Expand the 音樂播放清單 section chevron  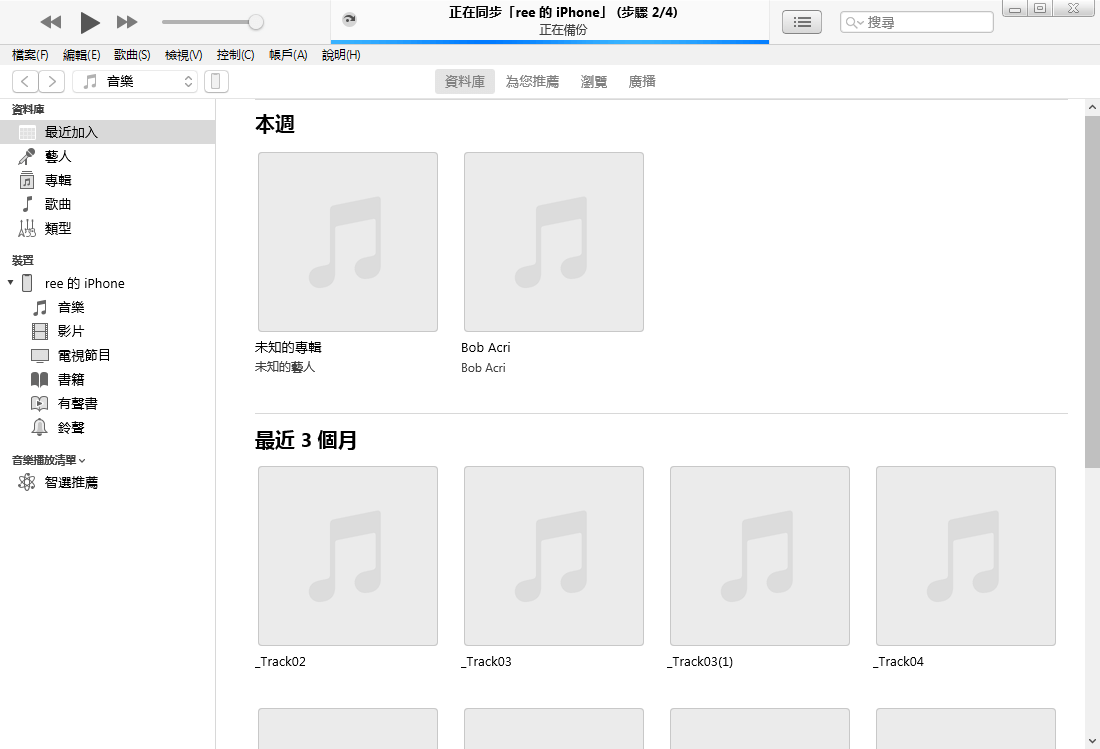tap(82, 461)
